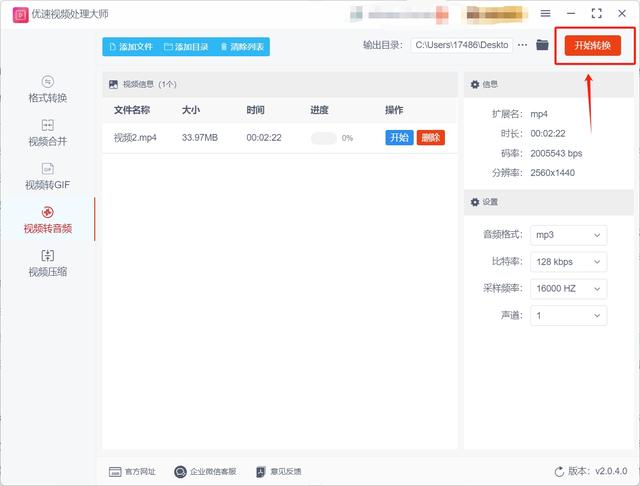The image size is (640, 486).
Task: Click the red 开始转换 start conversion button
Action: [x=593, y=45]
